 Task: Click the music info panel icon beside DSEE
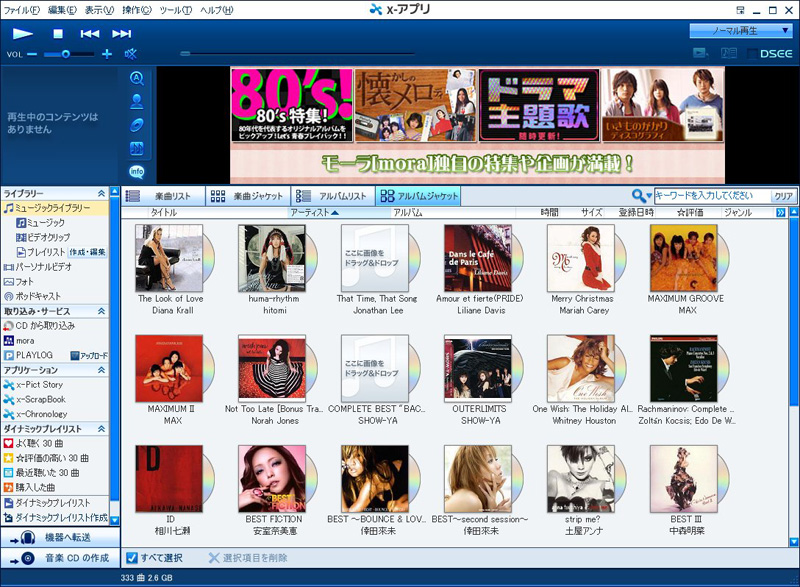tap(729, 53)
